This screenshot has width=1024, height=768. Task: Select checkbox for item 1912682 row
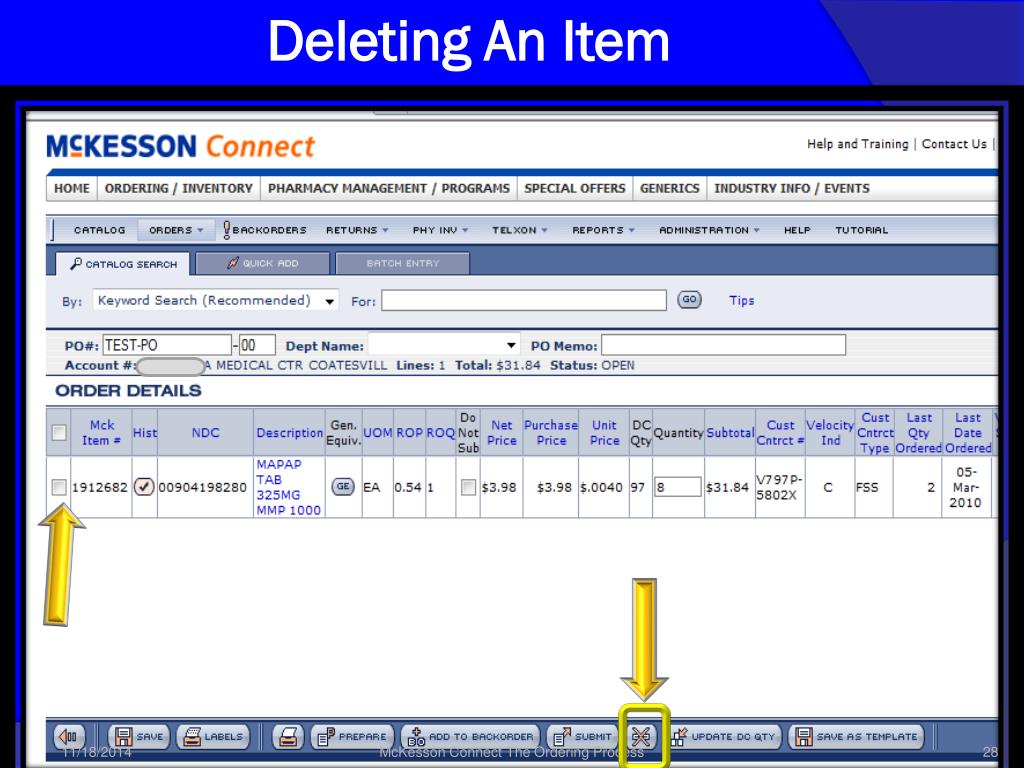pyautogui.click(x=59, y=487)
